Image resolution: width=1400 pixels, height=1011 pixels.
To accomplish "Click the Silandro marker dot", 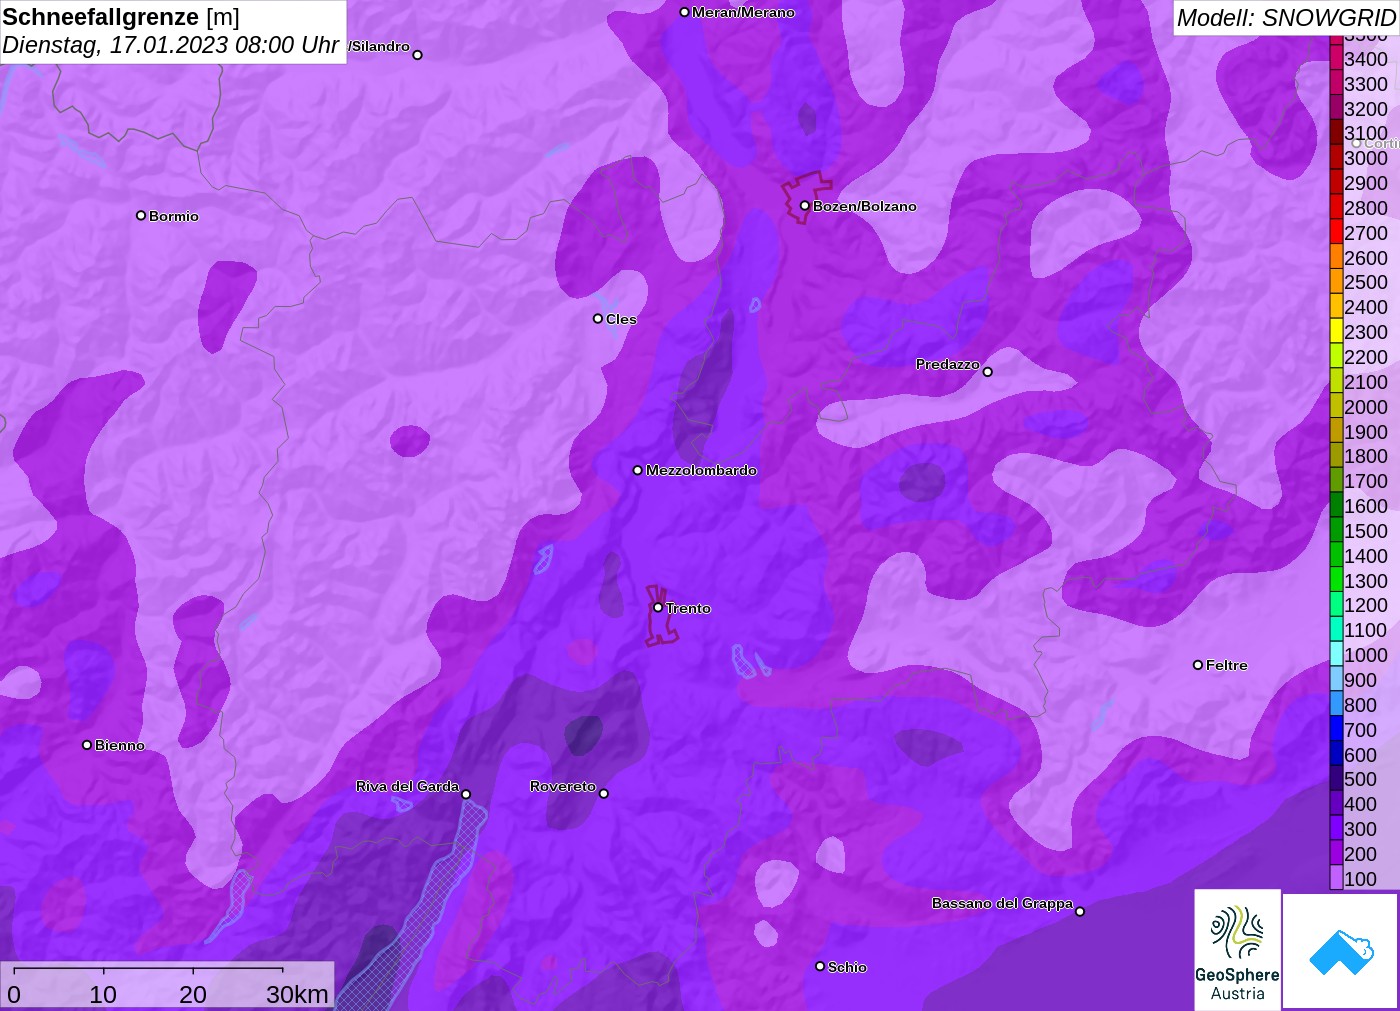I will [x=418, y=55].
